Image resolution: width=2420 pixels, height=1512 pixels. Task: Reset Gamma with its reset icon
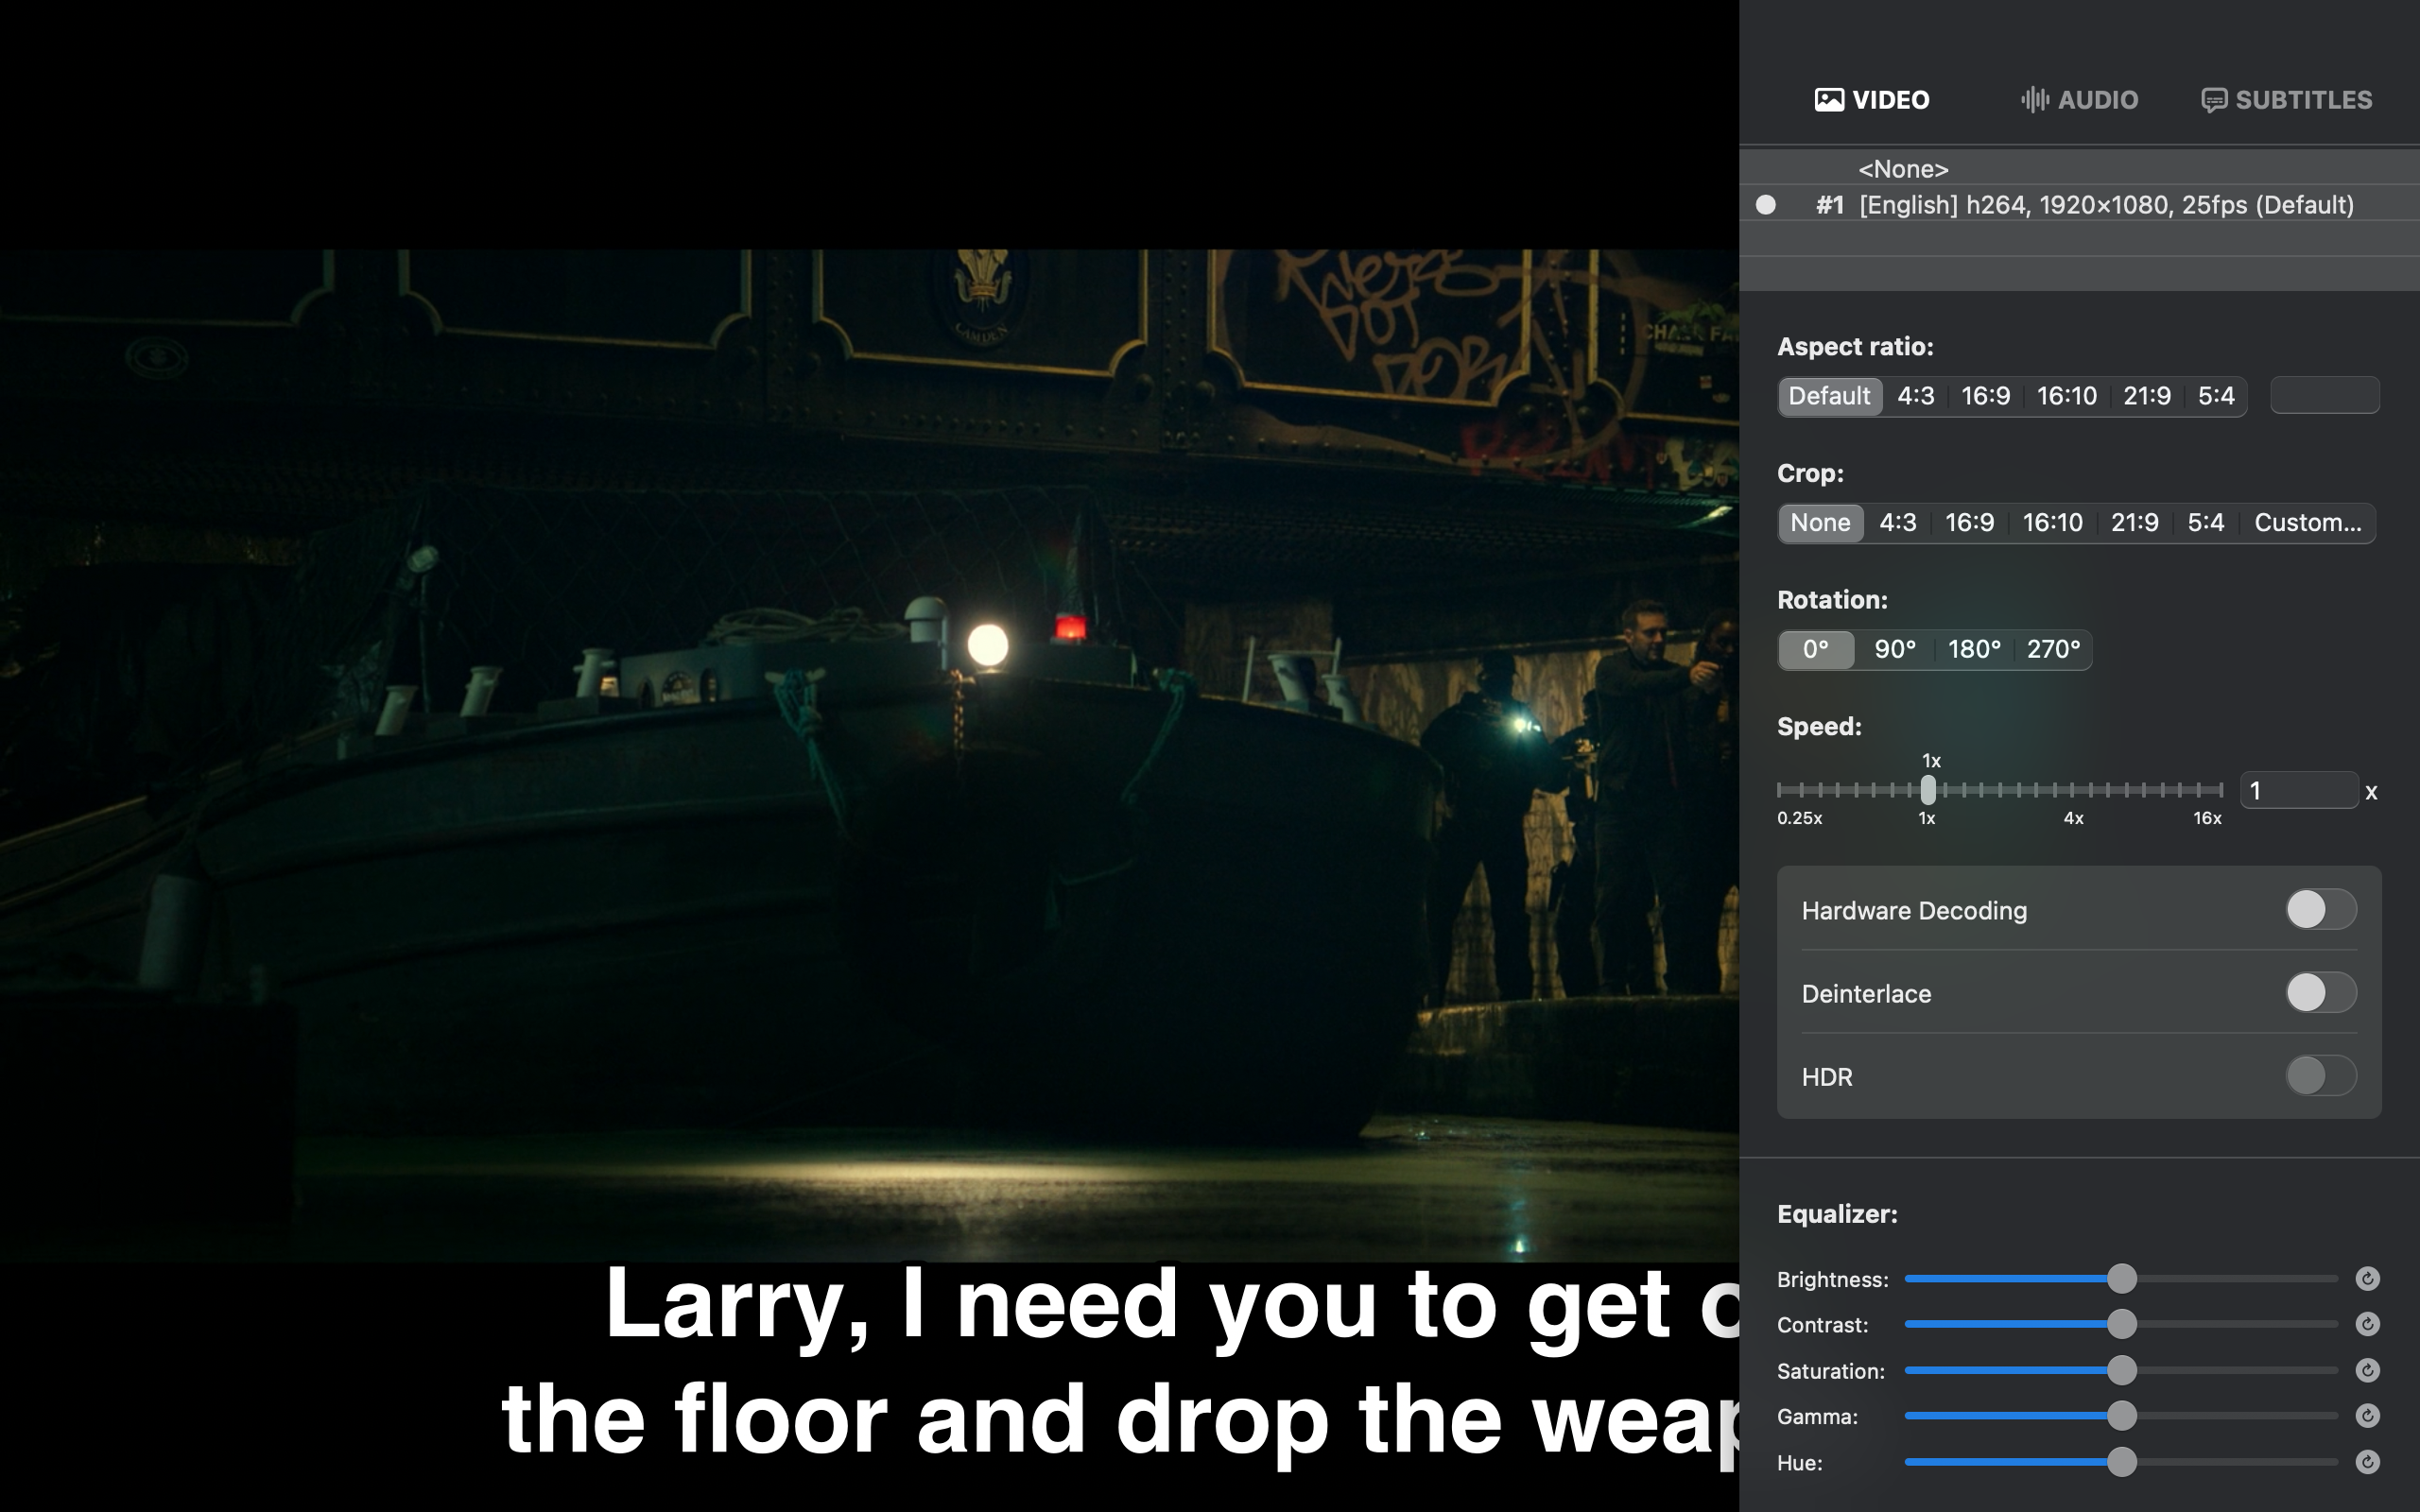click(x=2367, y=1416)
